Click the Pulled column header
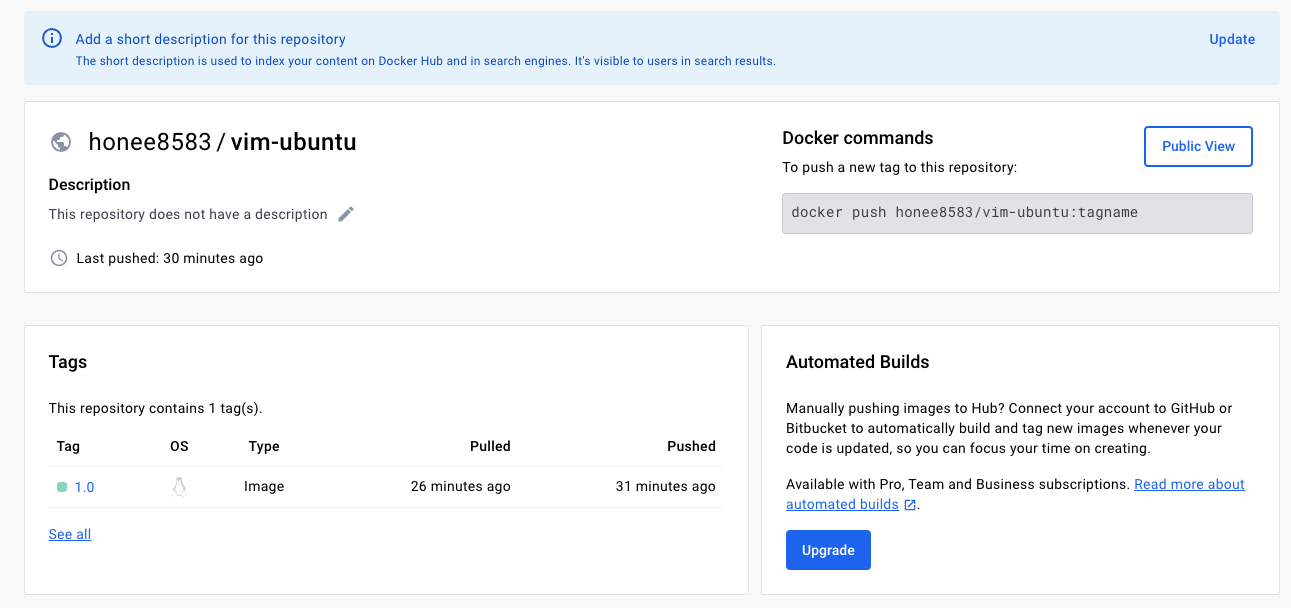Screen dimensions: 1291x608 point(490,446)
